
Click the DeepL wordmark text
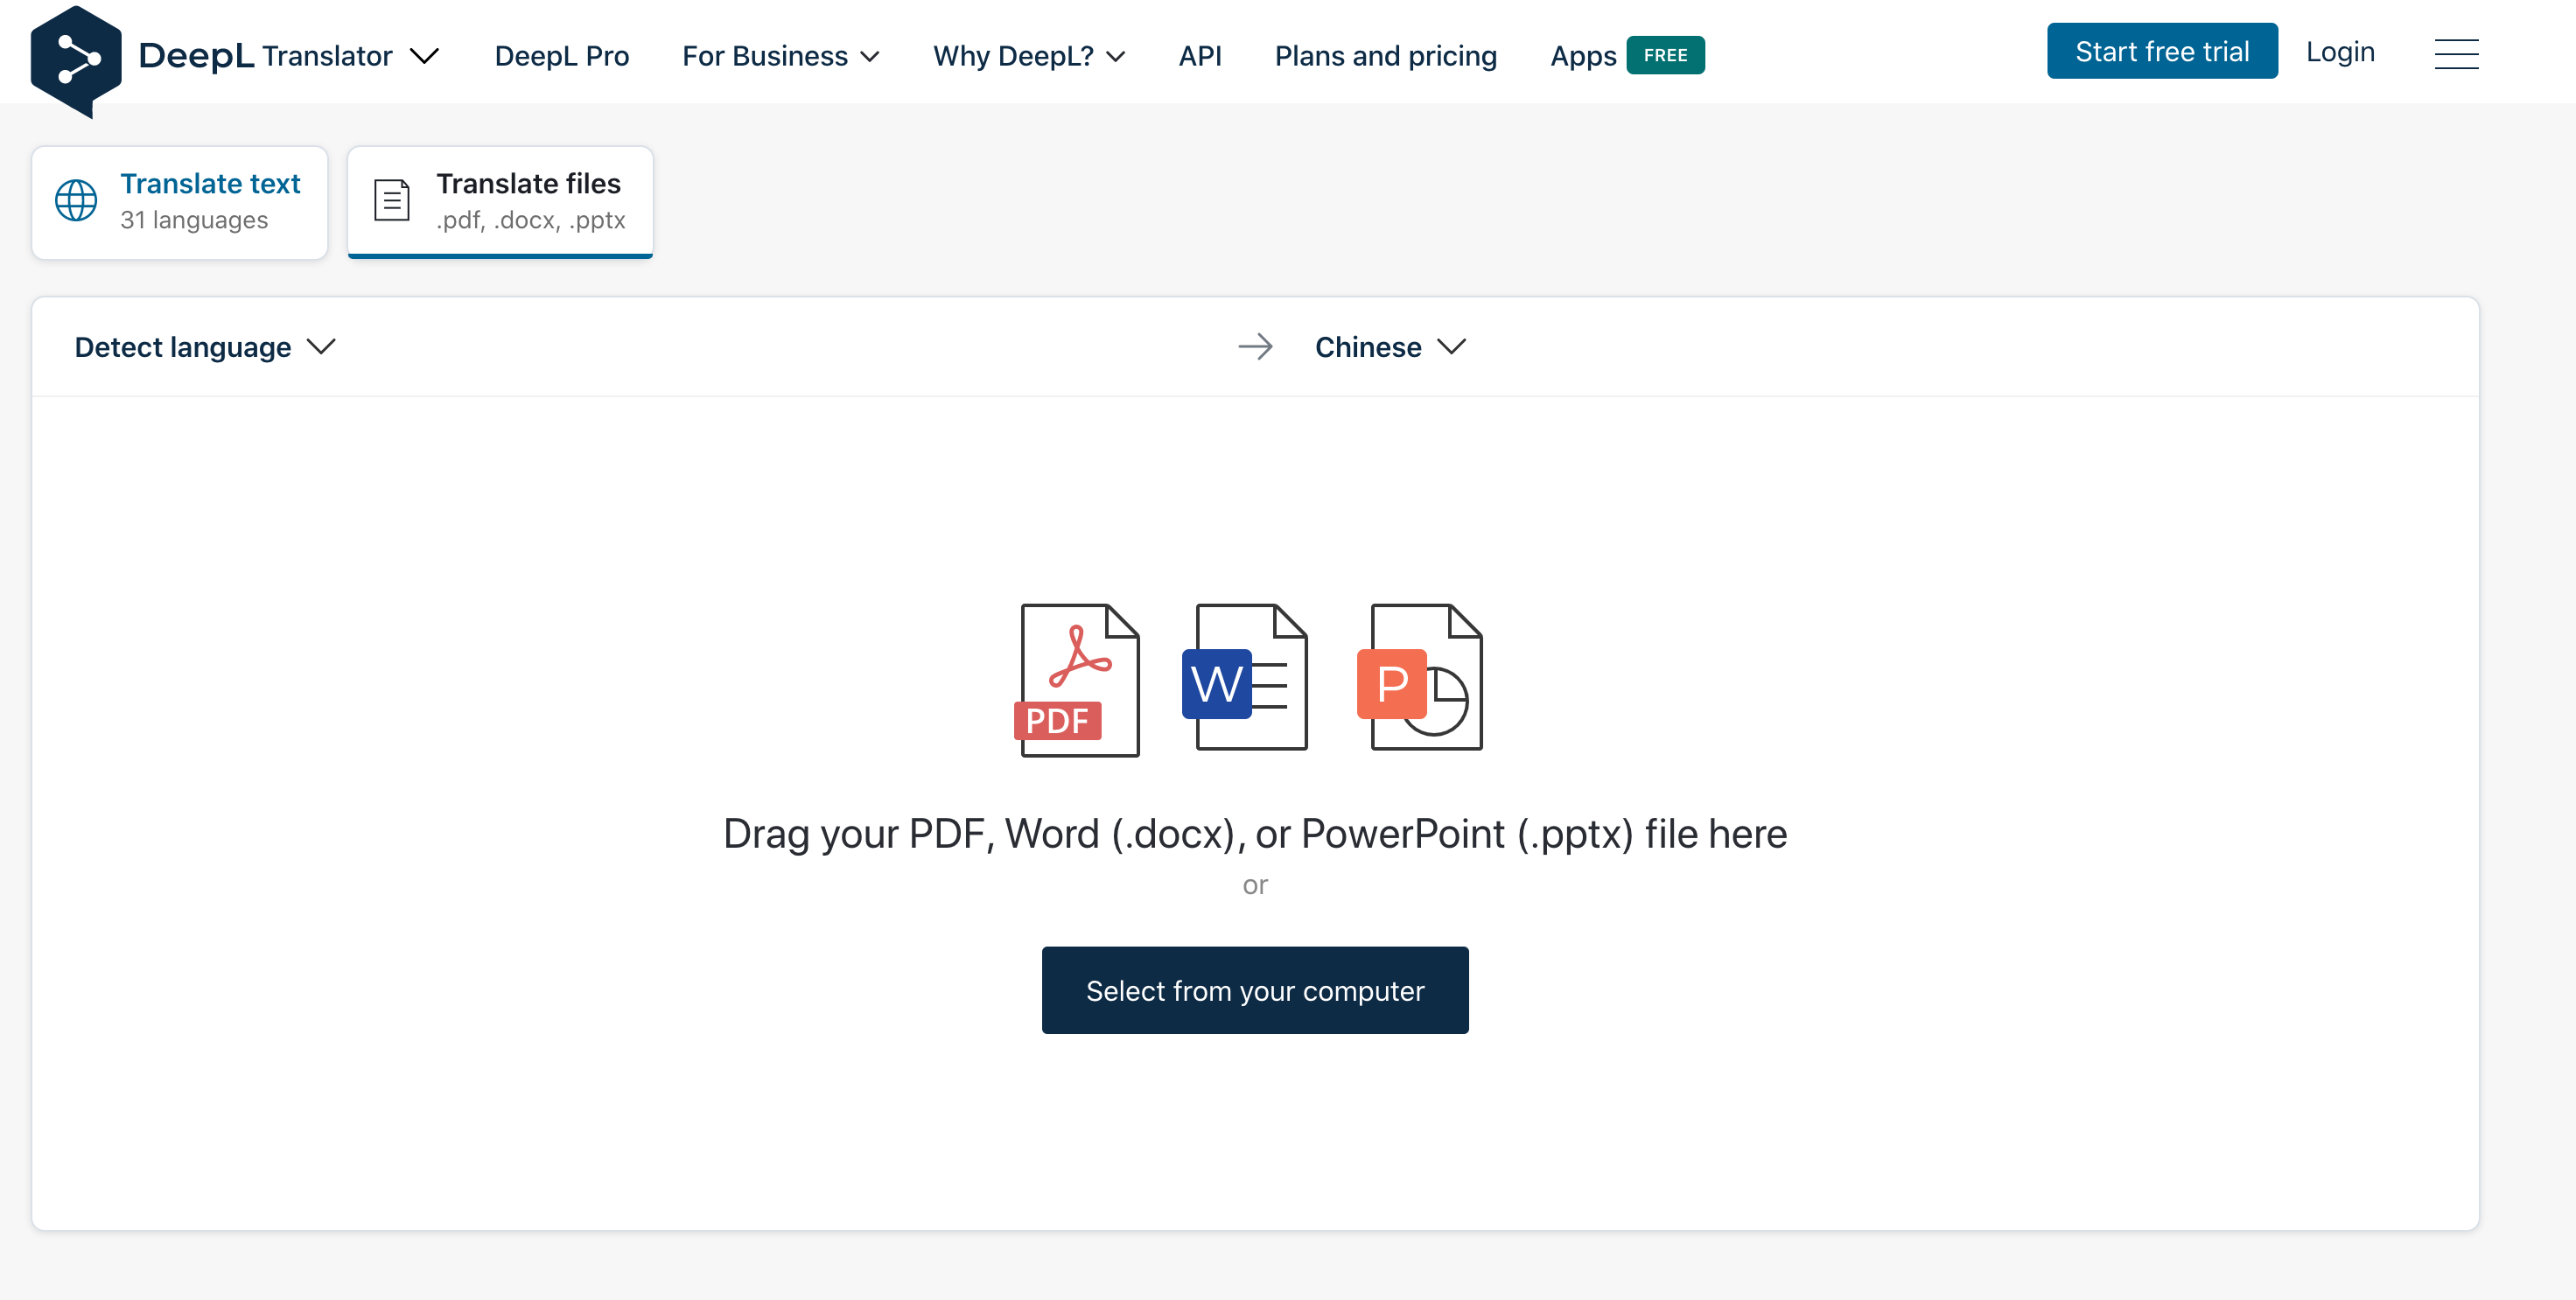[x=196, y=56]
